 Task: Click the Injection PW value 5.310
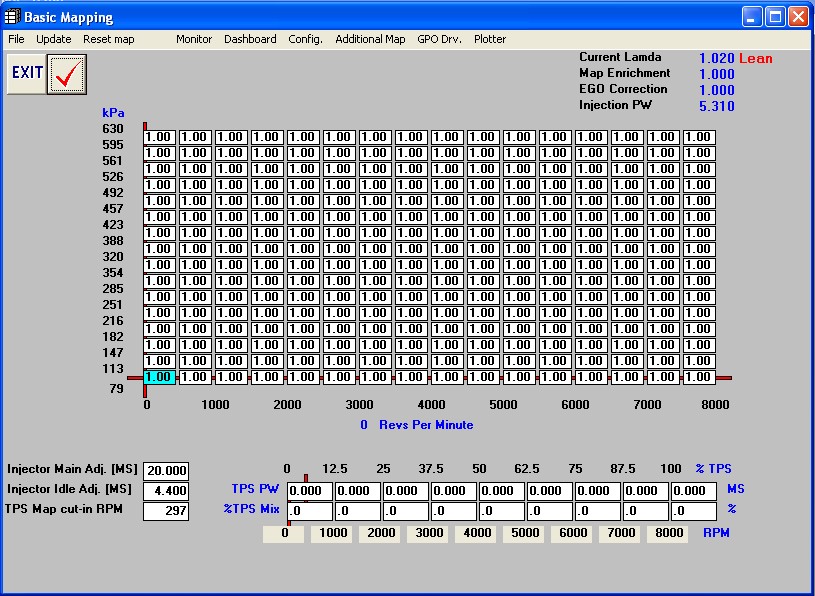pos(716,107)
